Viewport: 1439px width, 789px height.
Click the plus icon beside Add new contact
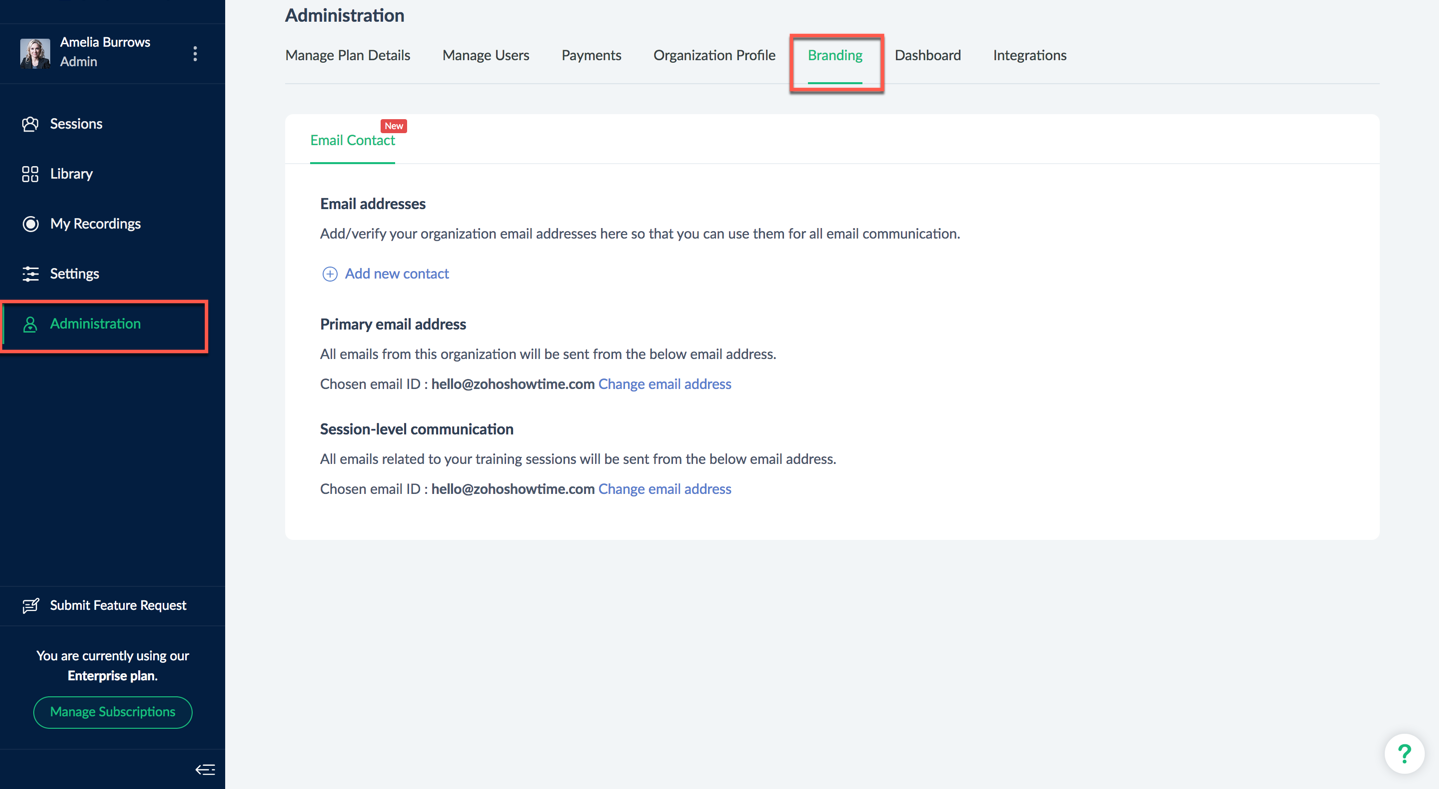(x=329, y=274)
